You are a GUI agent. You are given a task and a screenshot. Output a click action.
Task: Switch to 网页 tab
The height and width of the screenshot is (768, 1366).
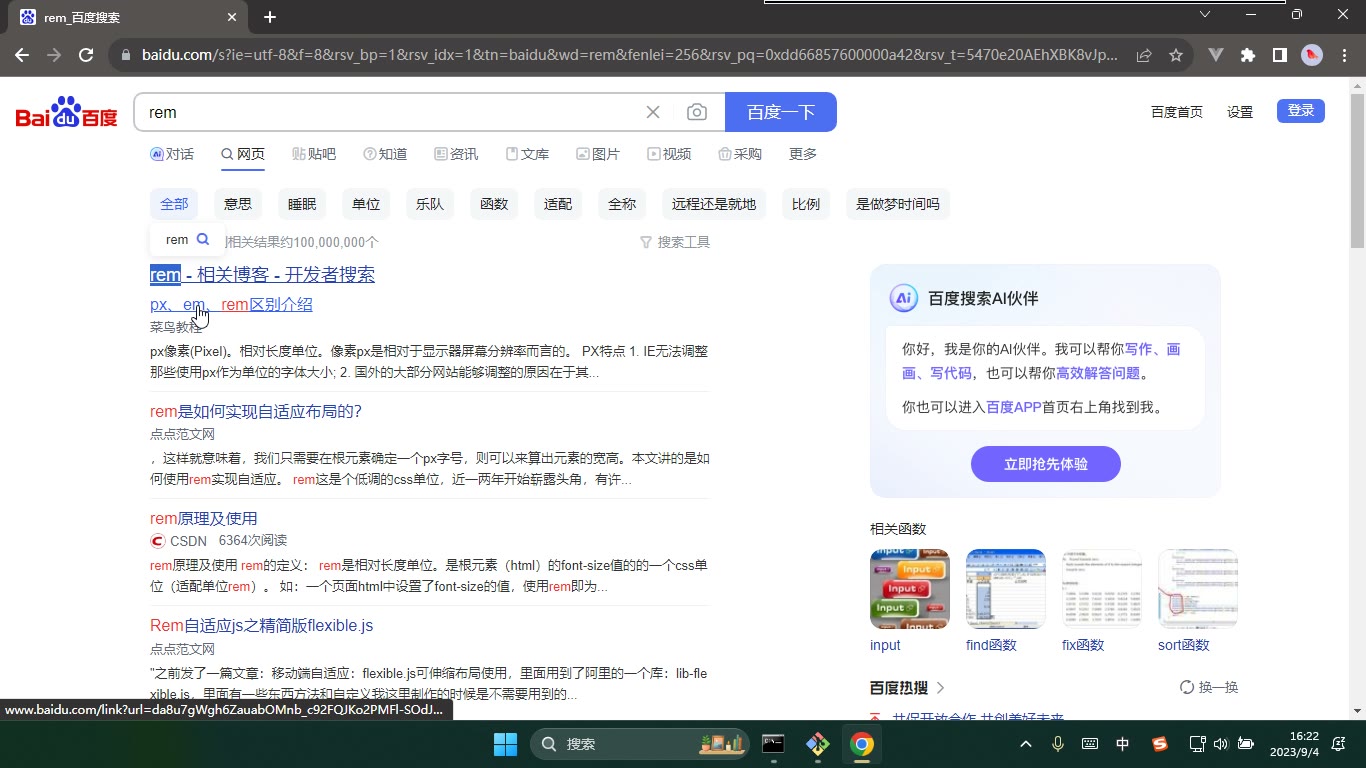243,154
